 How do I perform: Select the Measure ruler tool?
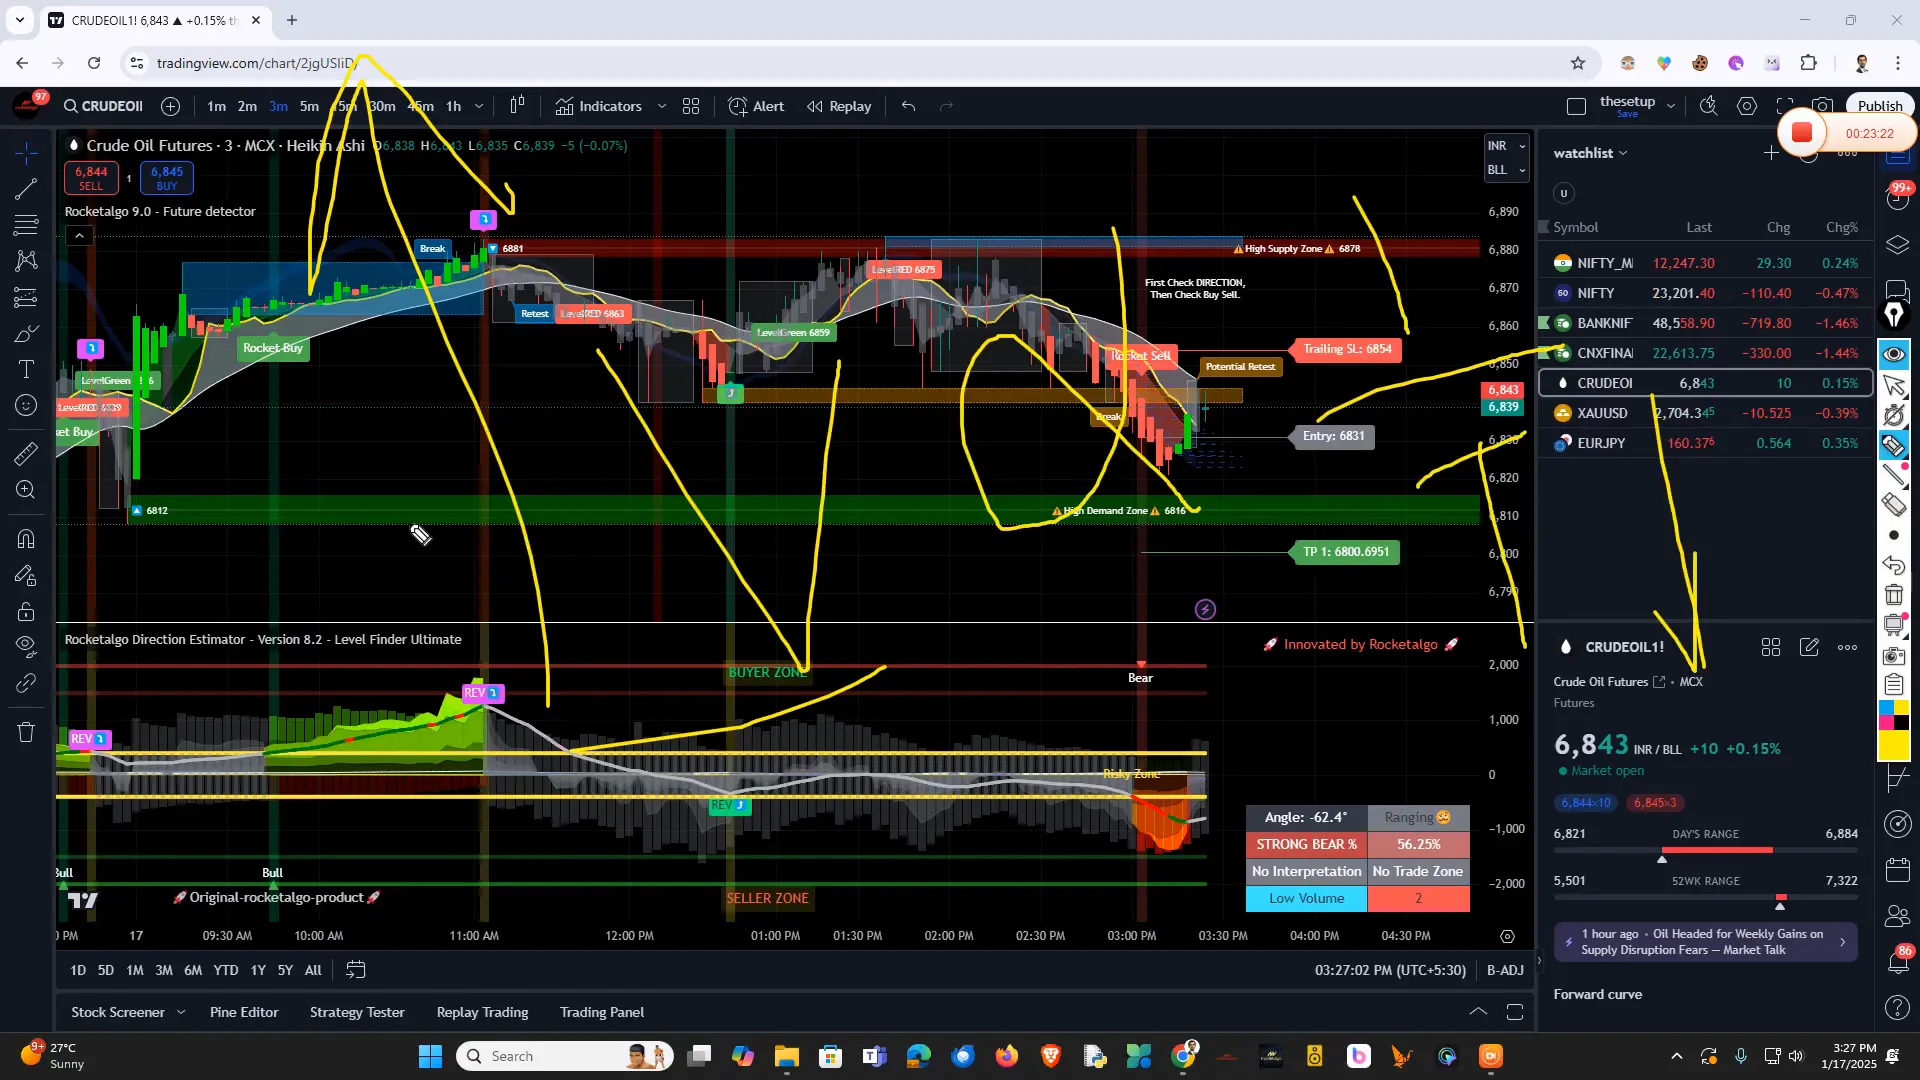[26, 453]
